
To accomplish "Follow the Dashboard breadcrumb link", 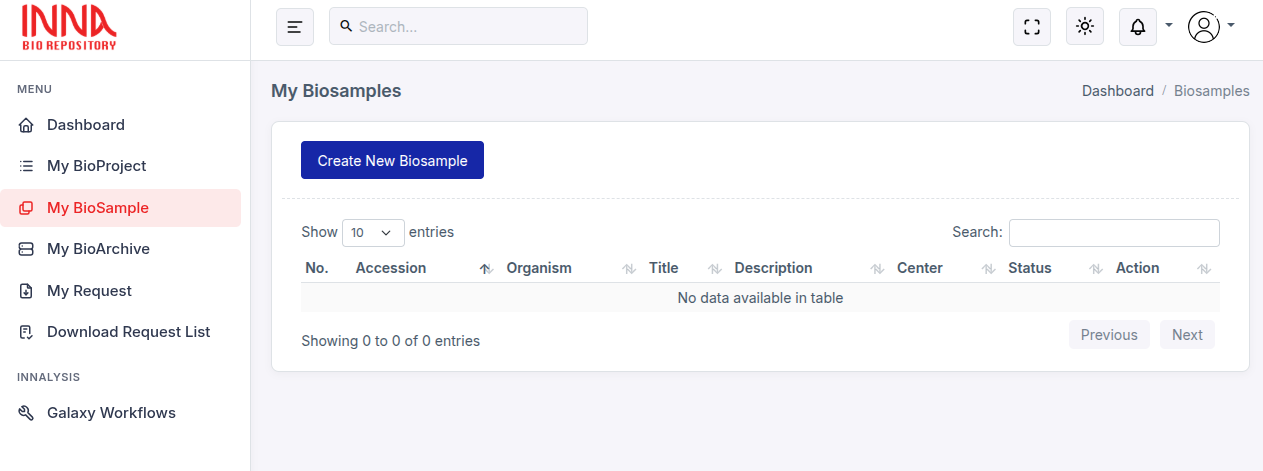I will click(x=1118, y=91).
